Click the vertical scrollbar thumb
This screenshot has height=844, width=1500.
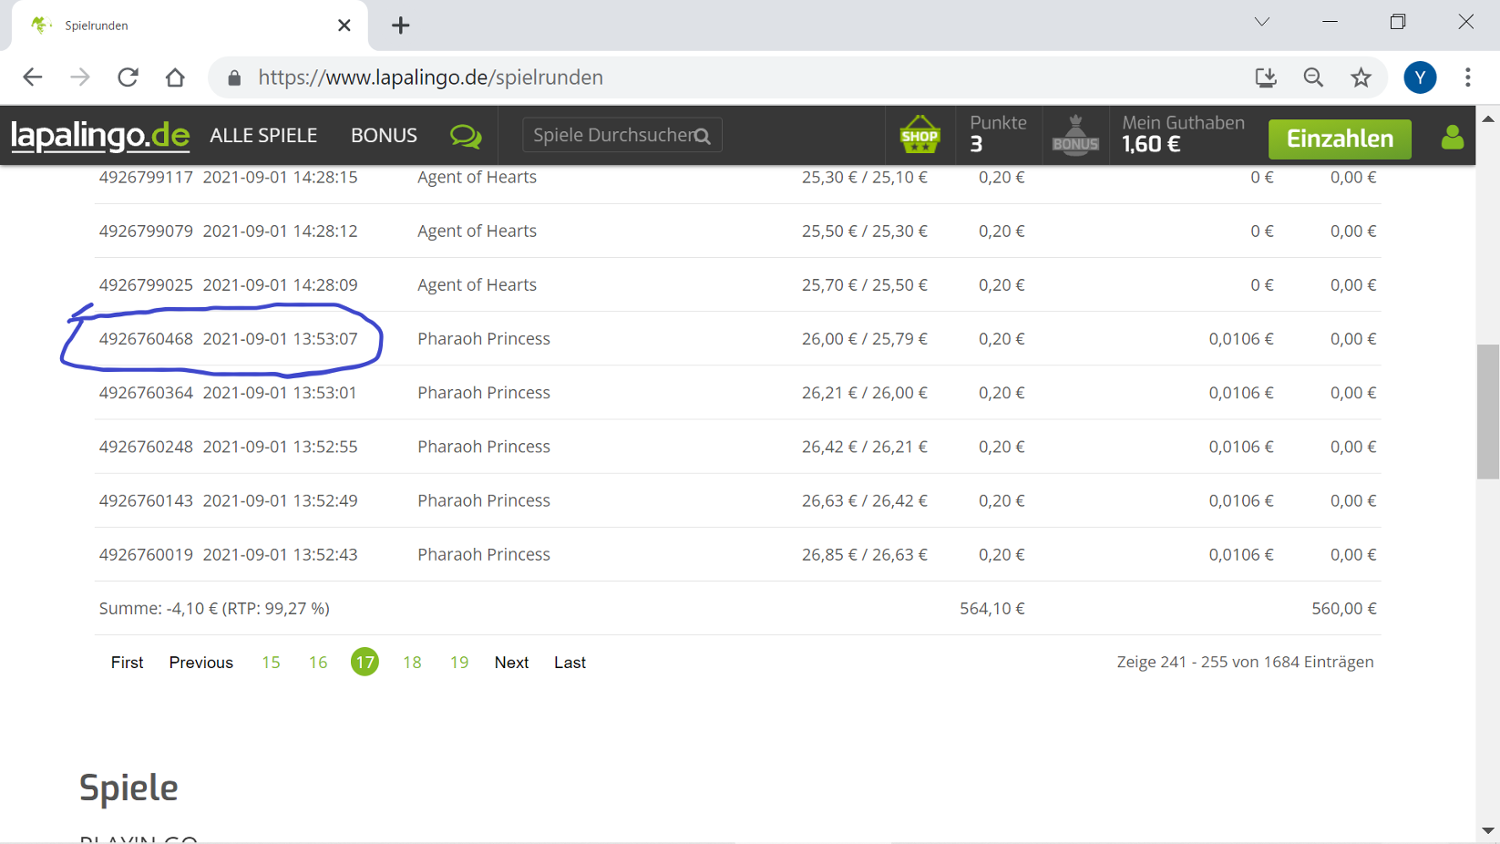coord(1487,410)
